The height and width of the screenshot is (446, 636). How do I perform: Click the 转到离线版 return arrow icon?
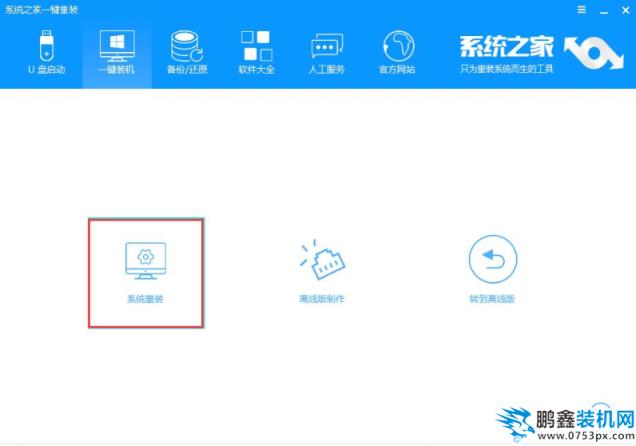click(x=492, y=259)
